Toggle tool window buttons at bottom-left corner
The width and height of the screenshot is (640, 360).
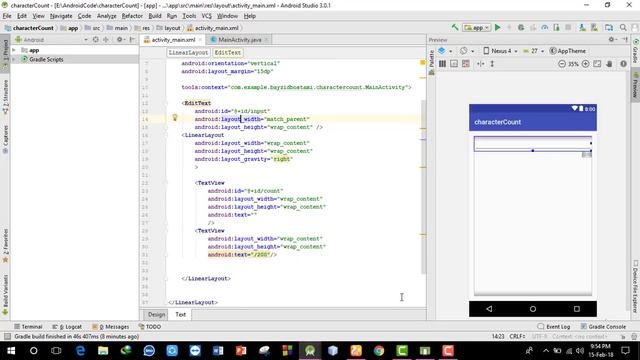(7, 336)
